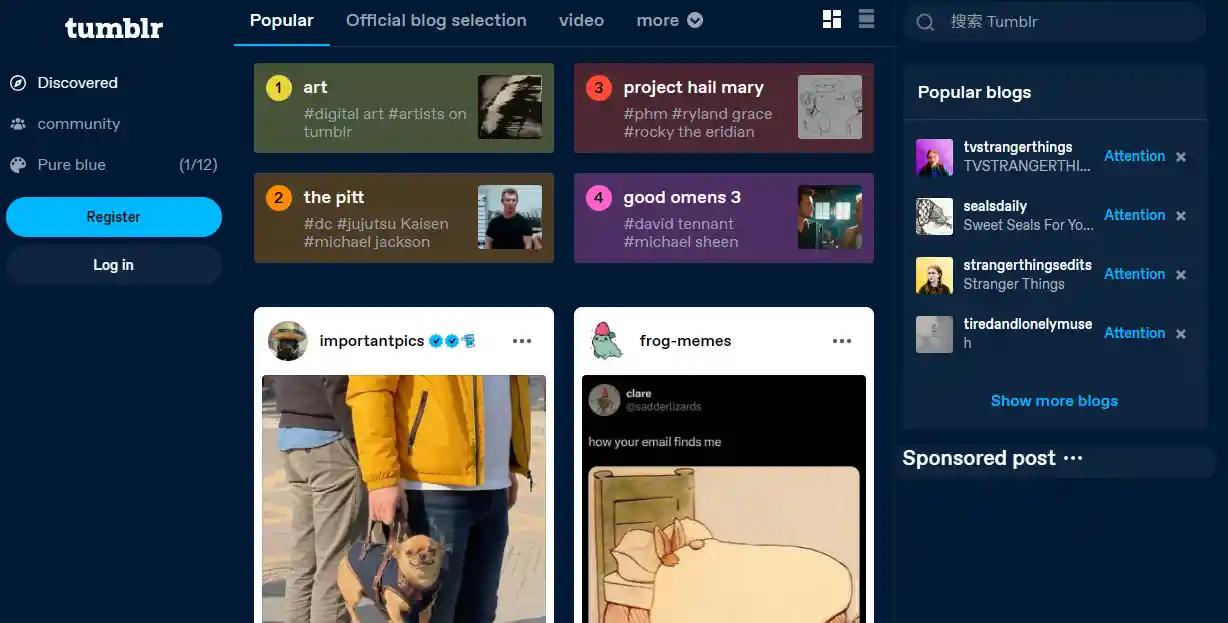The width and height of the screenshot is (1228, 623).
Task: Open importantpics blog name
Action: click(372, 341)
